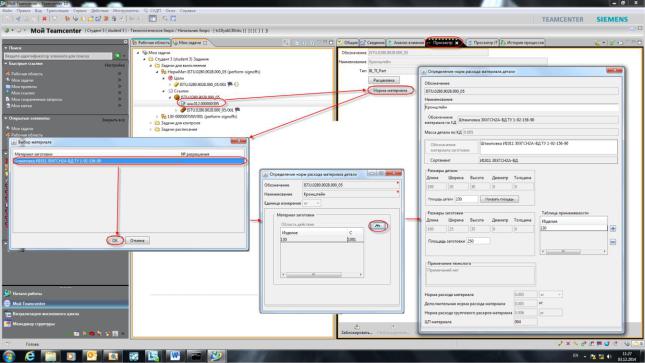Open Microsoft Word from the taskbar

pos(175,356)
